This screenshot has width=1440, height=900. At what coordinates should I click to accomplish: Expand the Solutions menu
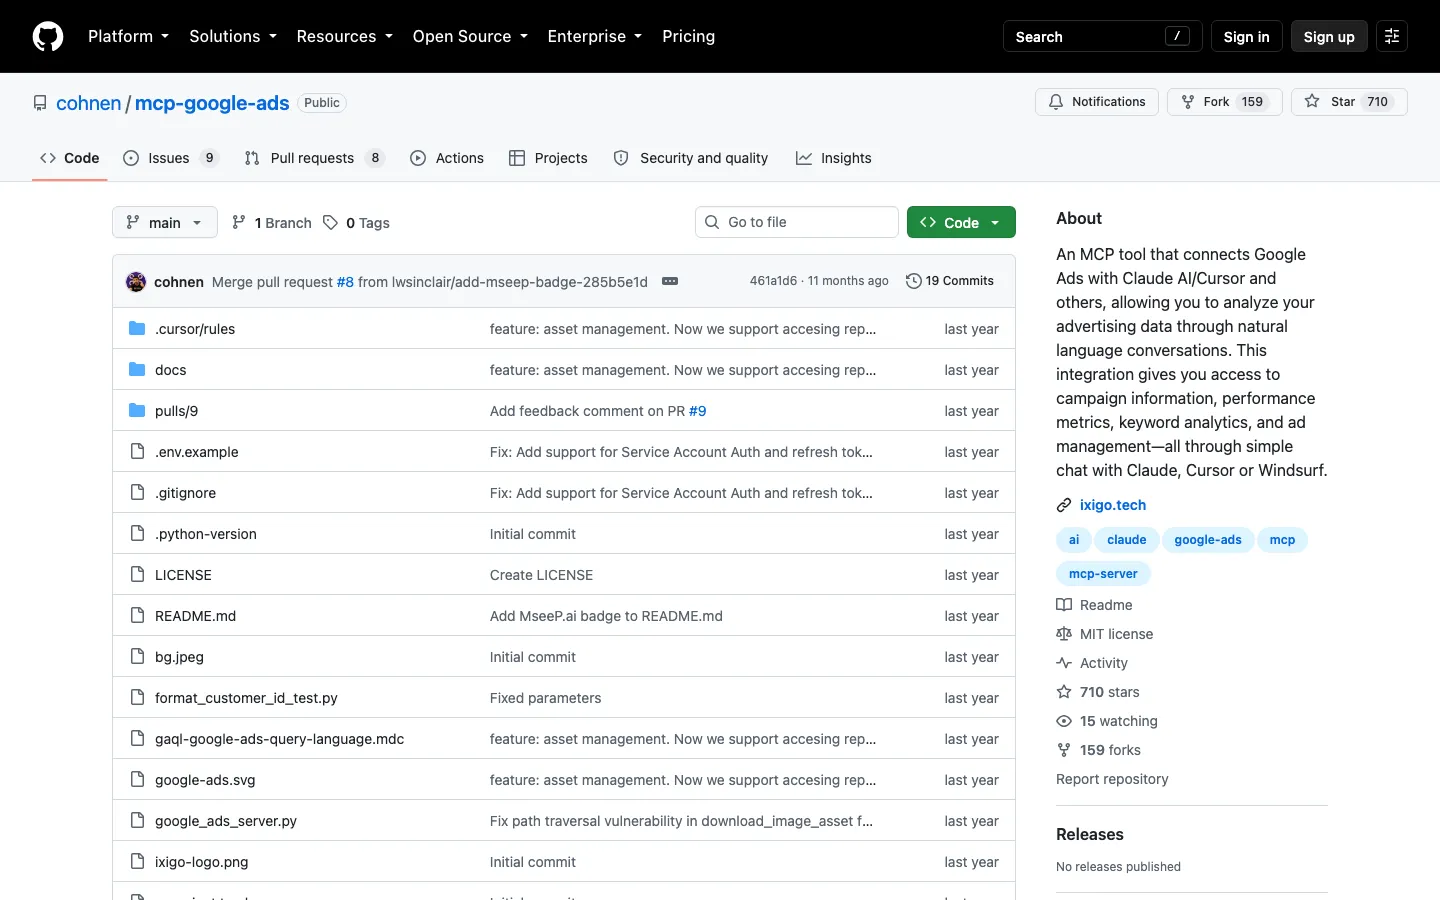[x=233, y=36]
